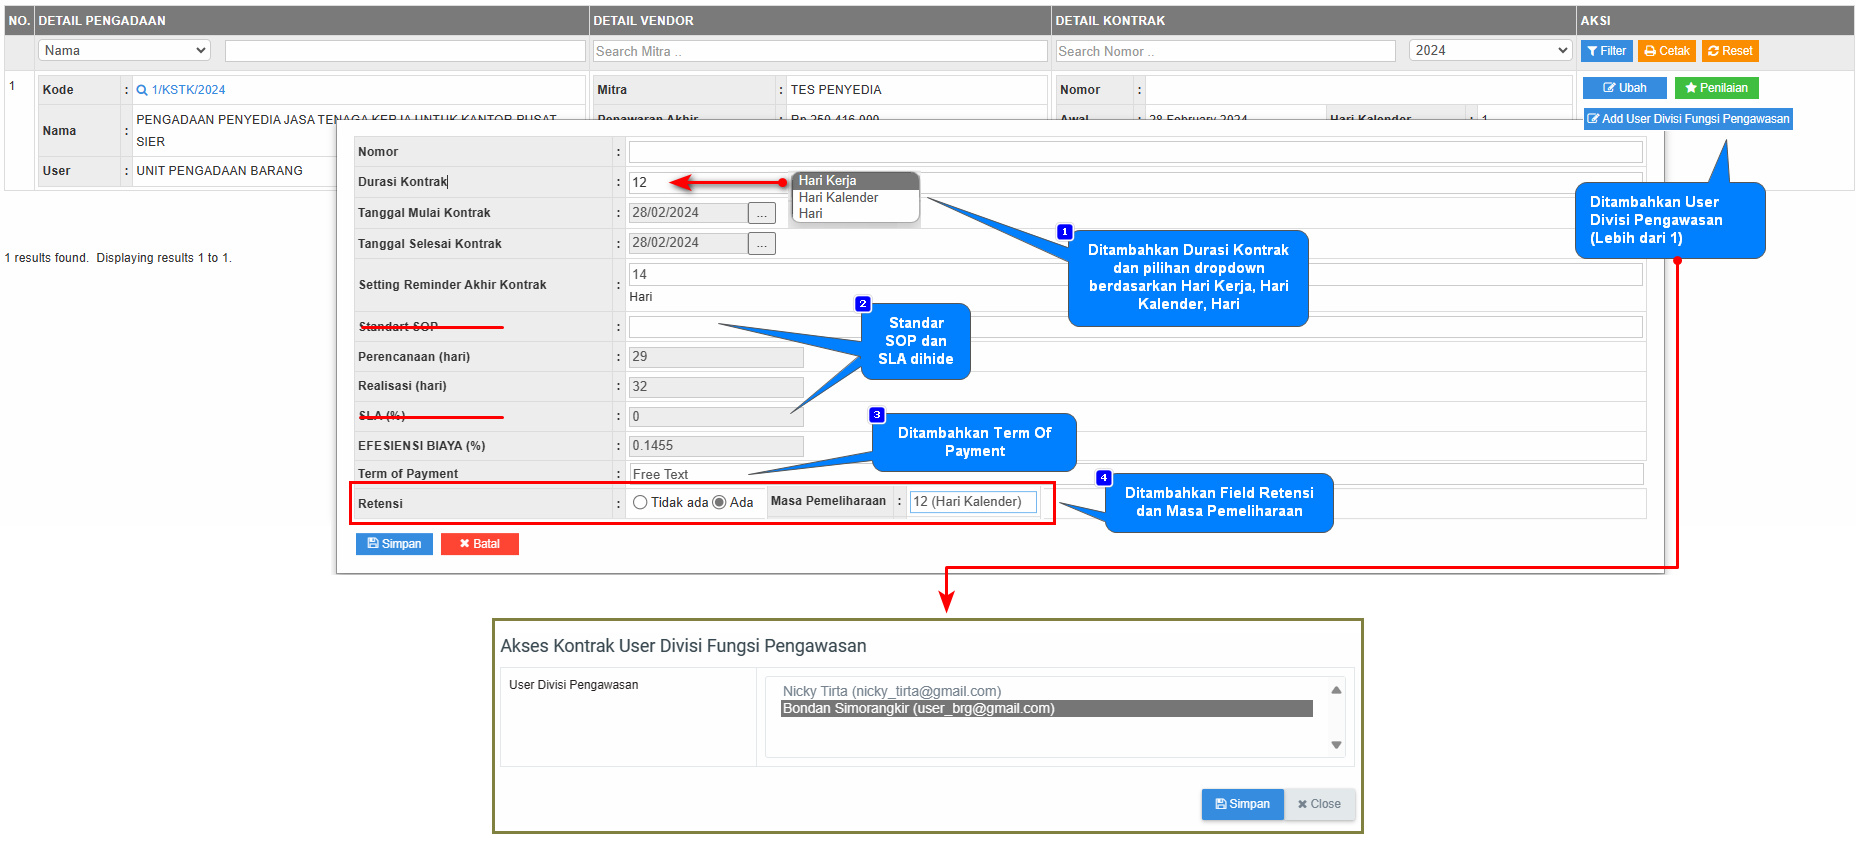Choose Hari Kalender from duration dropdown
The image size is (1856, 845).
tap(838, 198)
